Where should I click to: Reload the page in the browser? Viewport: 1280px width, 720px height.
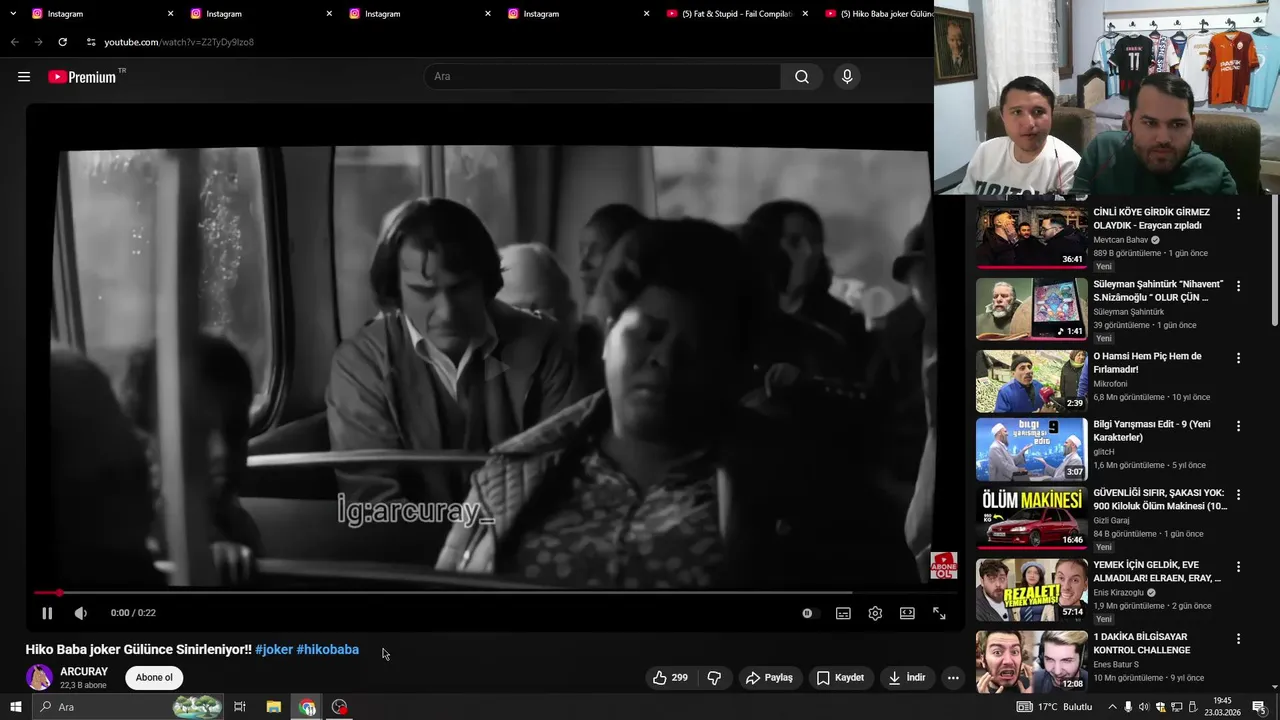[x=62, y=42]
